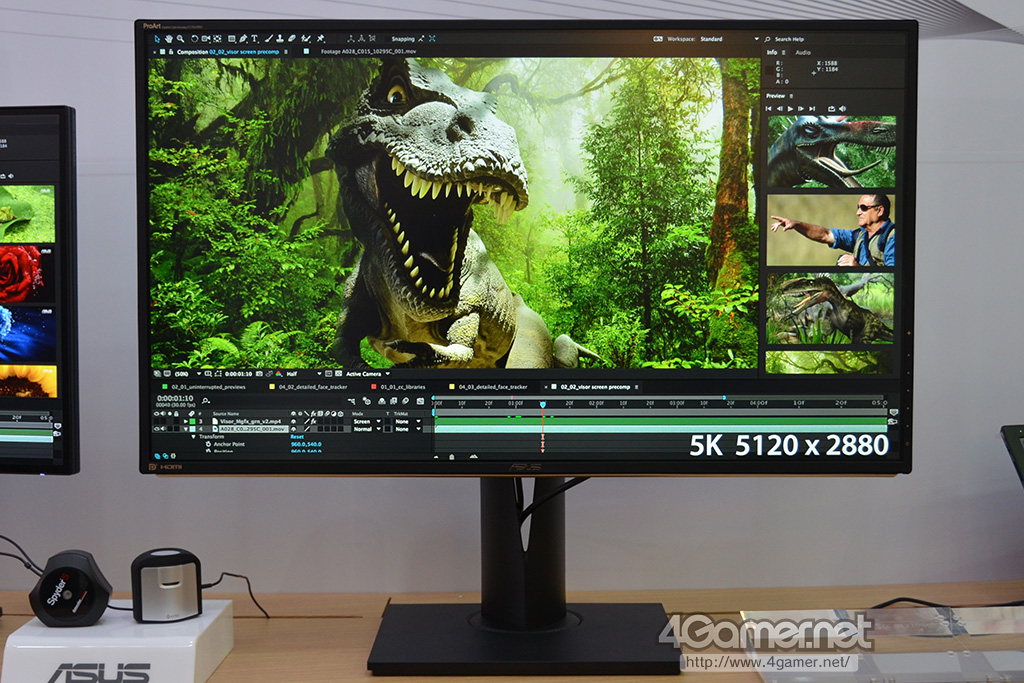Image resolution: width=1024 pixels, height=683 pixels.
Task: Open the Active Camera view dropdown
Action: click(x=368, y=374)
